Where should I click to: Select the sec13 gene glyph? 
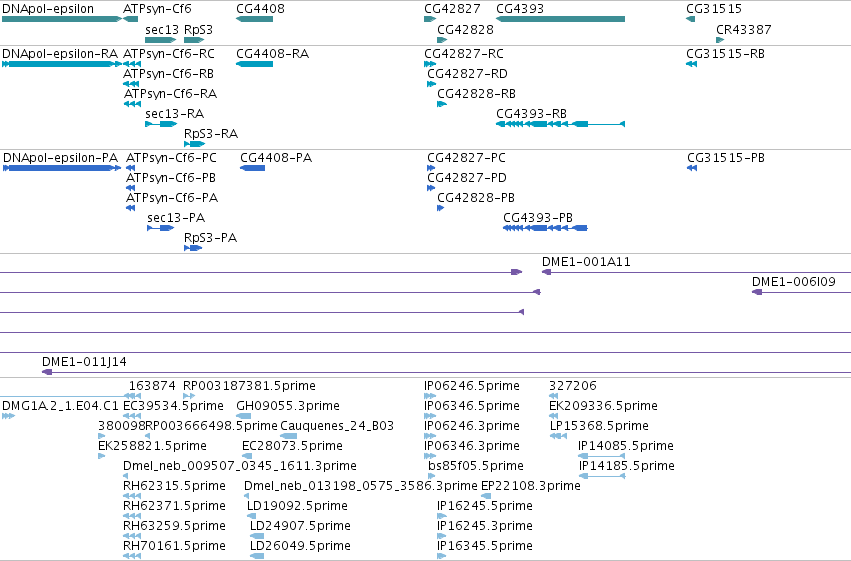161,40
